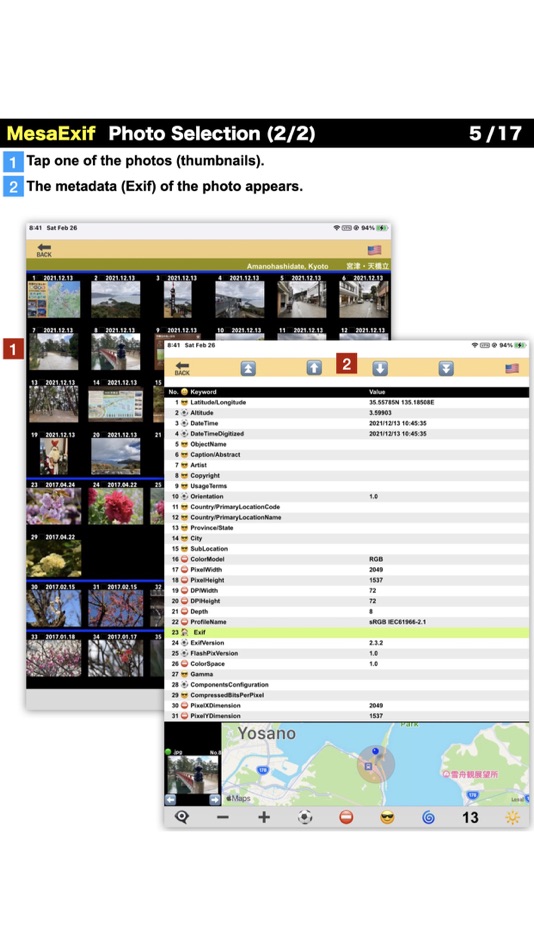Tap the right arrow under the preview photo
The width and height of the screenshot is (534, 950).
[x=215, y=799]
